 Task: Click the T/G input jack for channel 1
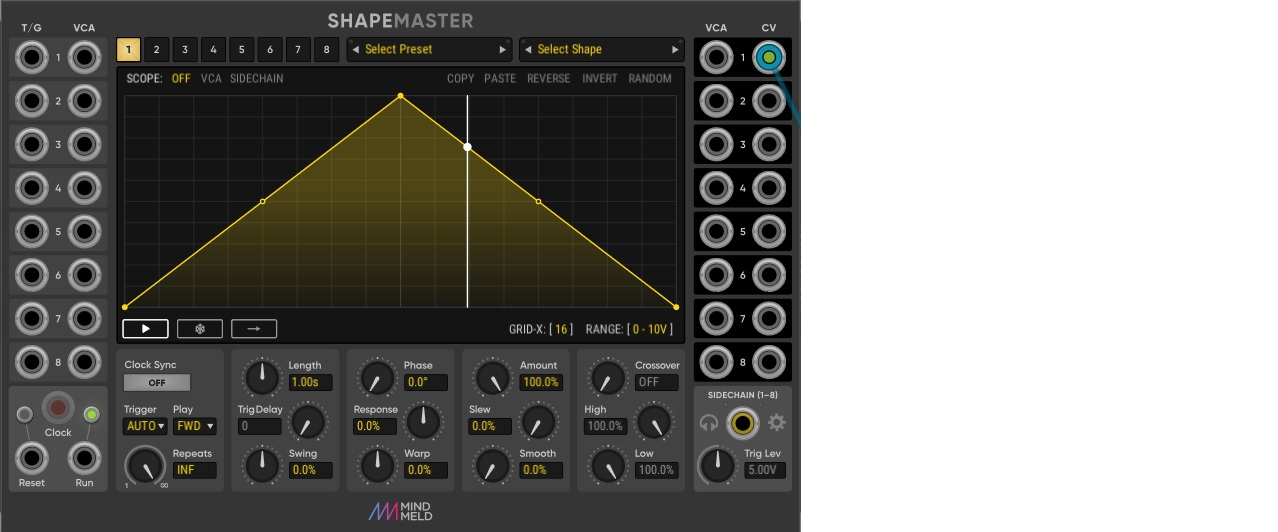[x=32, y=58]
